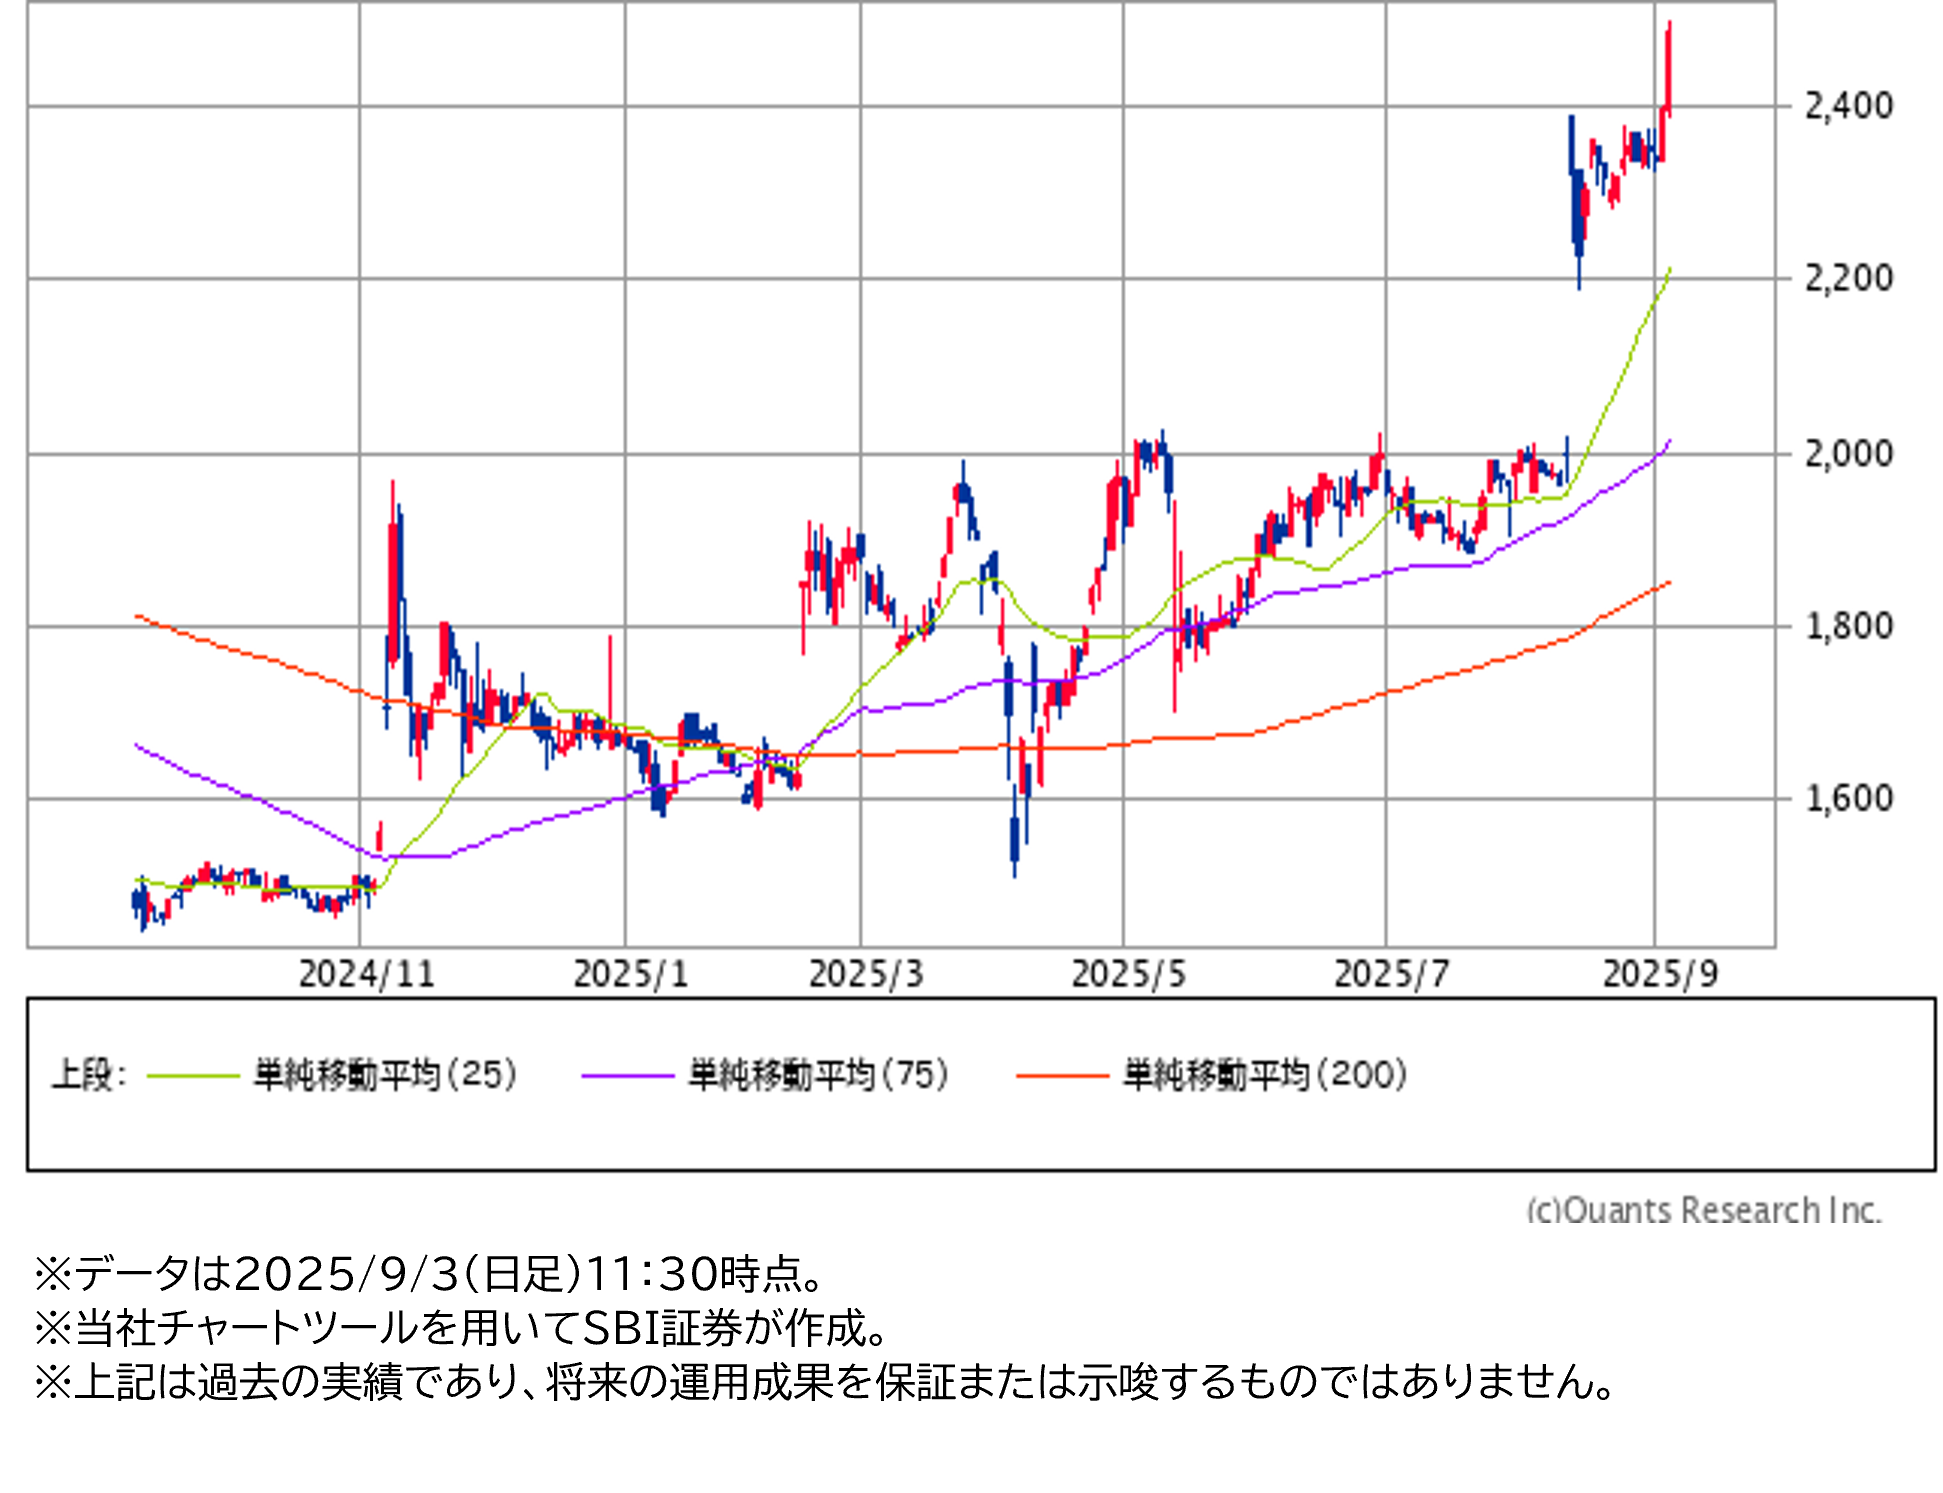Click the 2025/7 date axis label
1943x1493 pixels.
[1391, 974]
